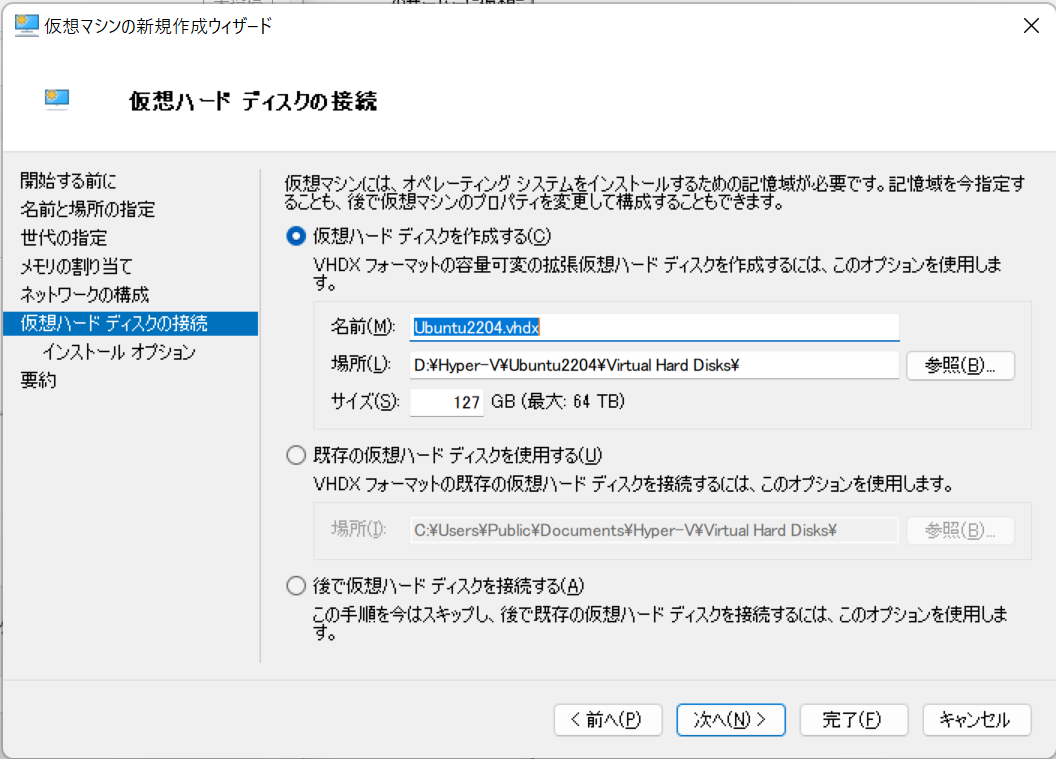Click the Hyper-V wizard icon in title bar
Viewport: 1056px width, 759px height.
click(24, 25)
